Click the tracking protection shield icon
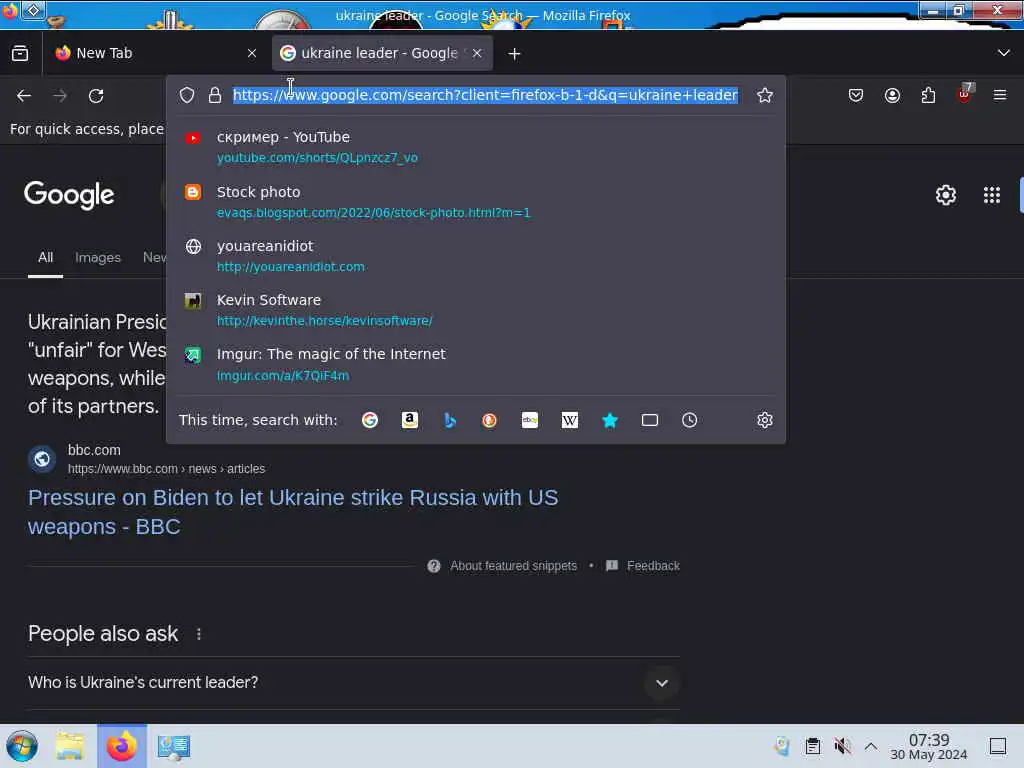Image resolution: width=1024 pixels, height=768 pixels. tap(187, 95)
